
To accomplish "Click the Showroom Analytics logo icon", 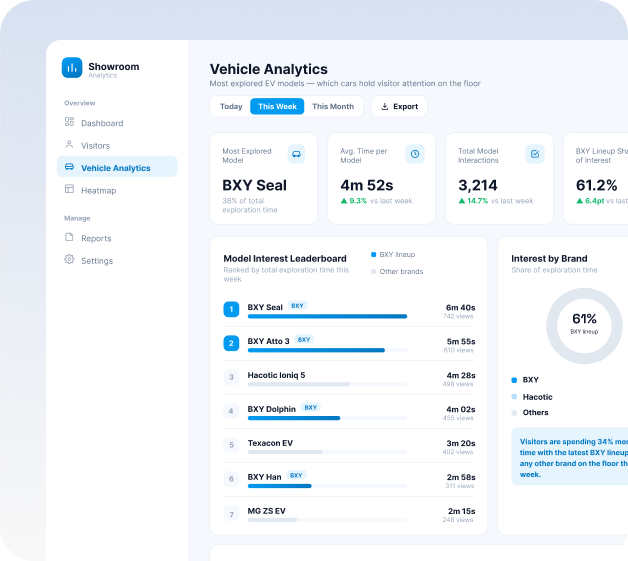I will tap(72, 67).
